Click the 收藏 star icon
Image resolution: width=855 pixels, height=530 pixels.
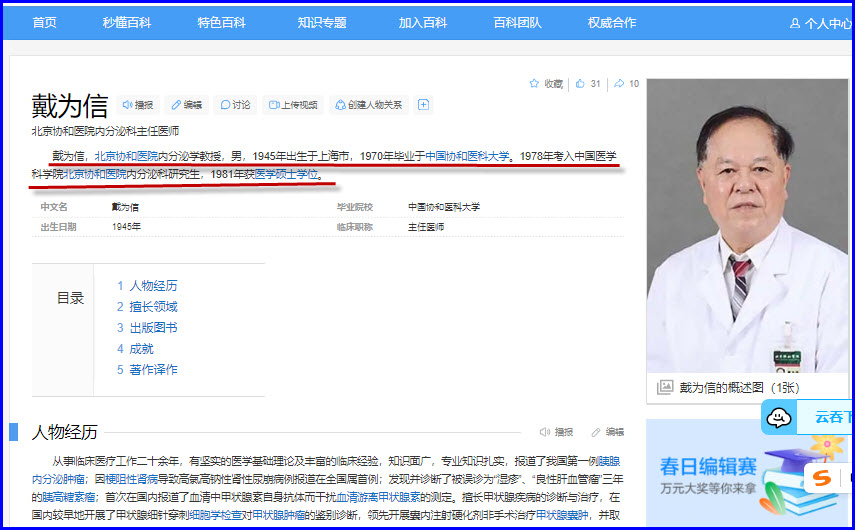point(535,84)
